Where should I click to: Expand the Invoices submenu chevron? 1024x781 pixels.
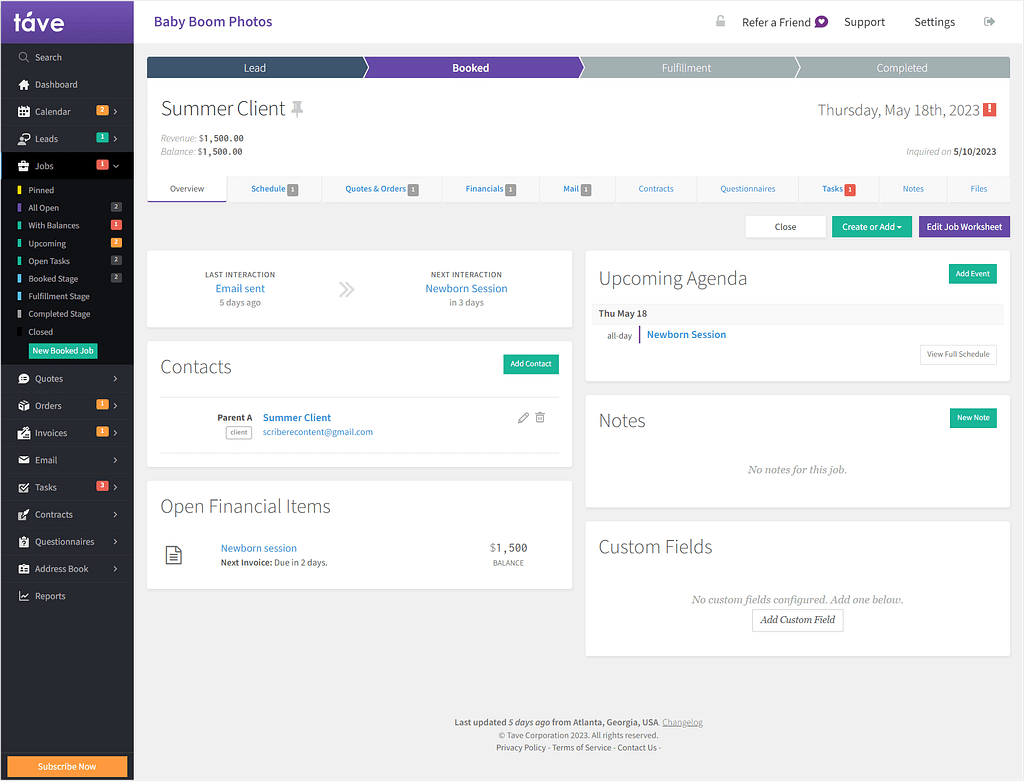116,433
